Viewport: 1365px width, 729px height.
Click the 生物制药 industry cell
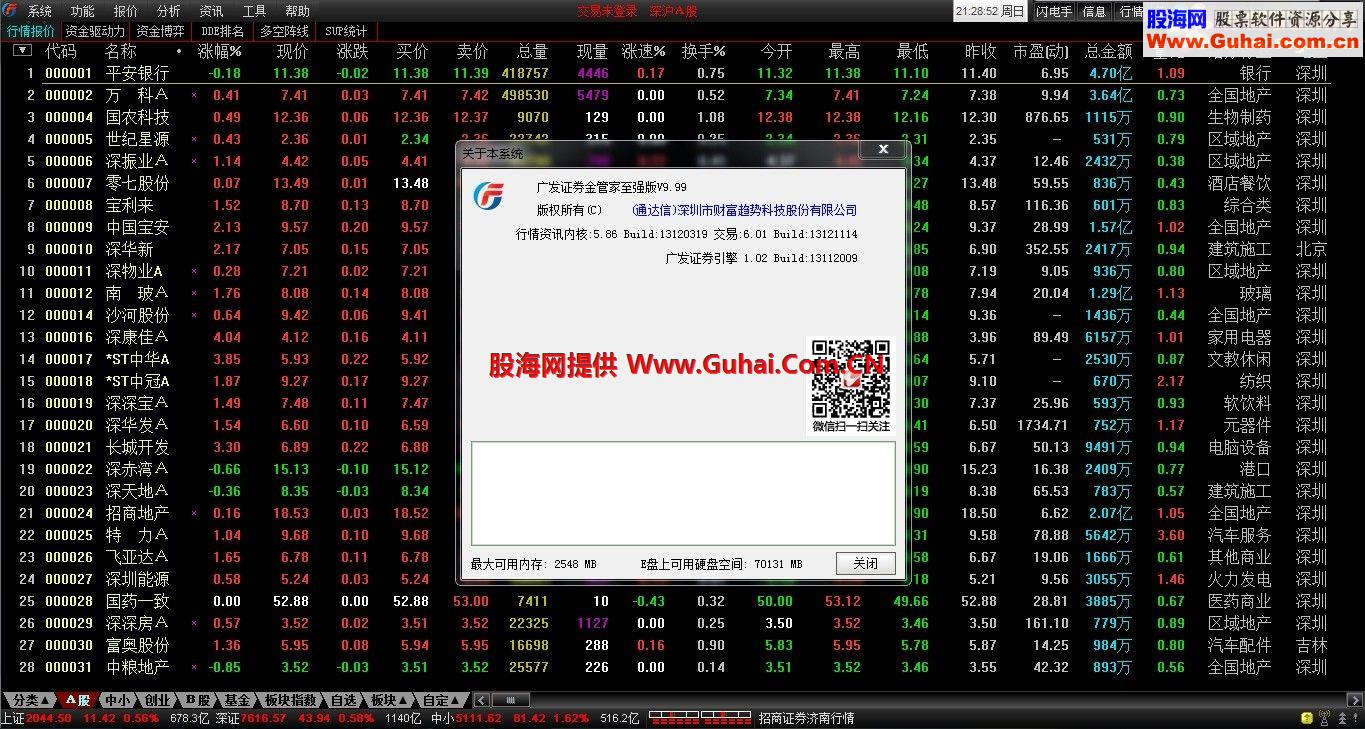(x=1239, y=117)
